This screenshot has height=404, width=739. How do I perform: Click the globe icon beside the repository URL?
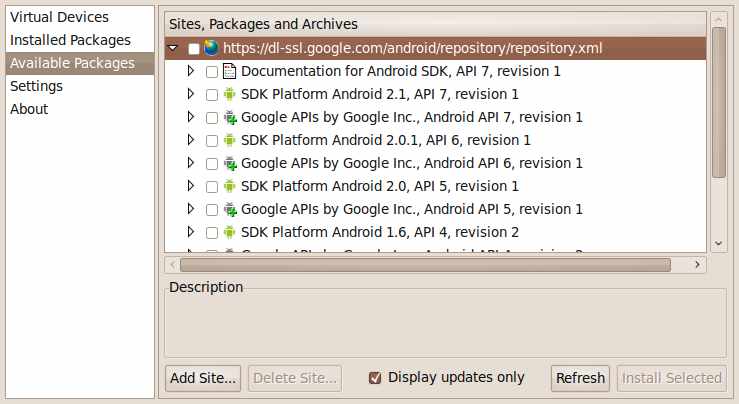pos(211,48)
